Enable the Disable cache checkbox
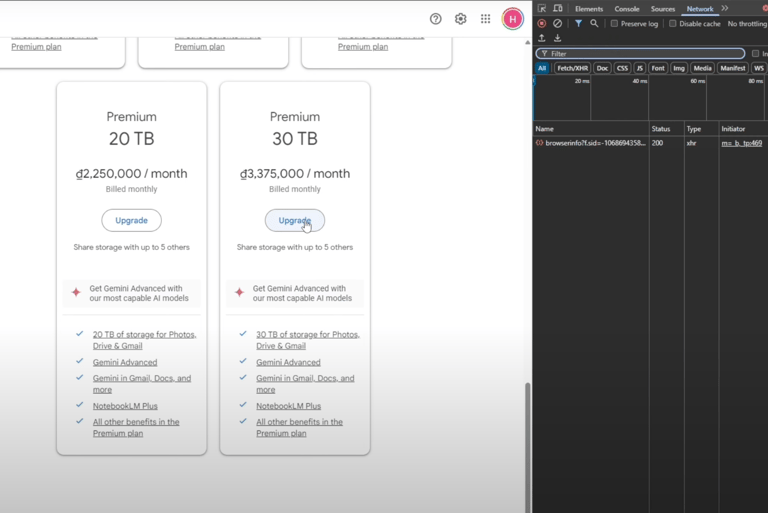This screenshot has width=768, height=513. [x=672, y=24]
